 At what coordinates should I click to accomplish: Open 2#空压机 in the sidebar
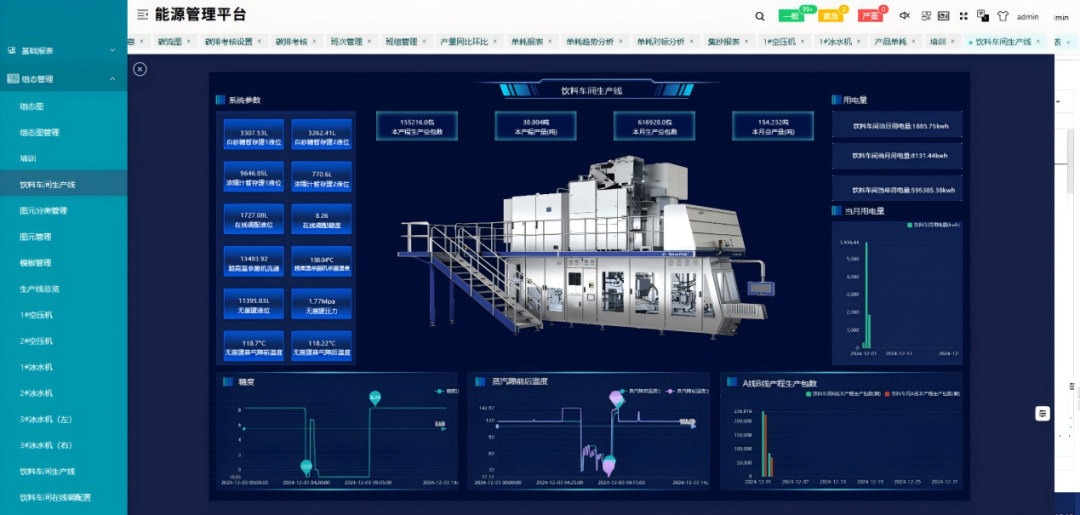tap(36, 341)
